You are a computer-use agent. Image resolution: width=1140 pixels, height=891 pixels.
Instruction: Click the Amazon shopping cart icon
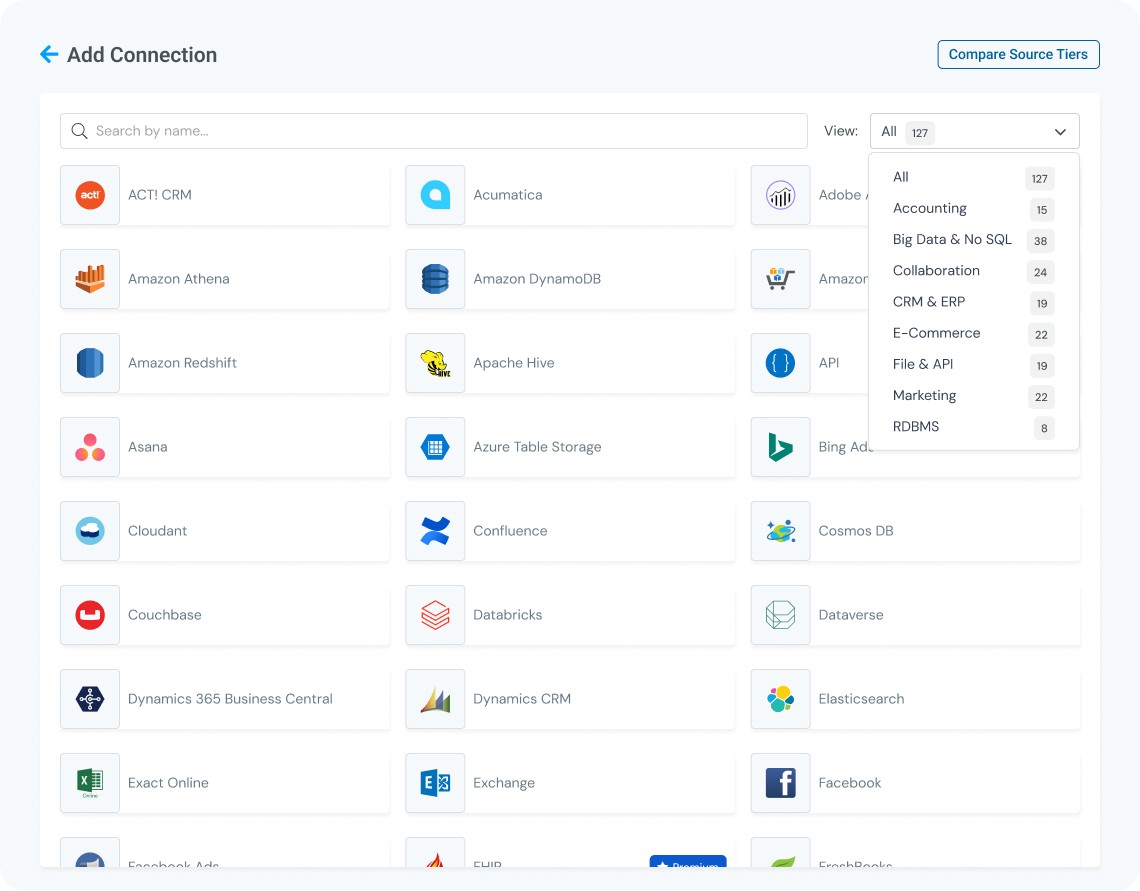[781, 279]
